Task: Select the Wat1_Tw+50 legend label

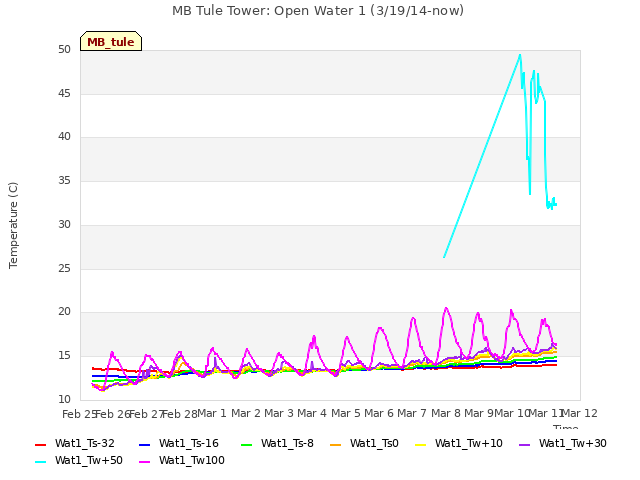Action: pos(89,461)
